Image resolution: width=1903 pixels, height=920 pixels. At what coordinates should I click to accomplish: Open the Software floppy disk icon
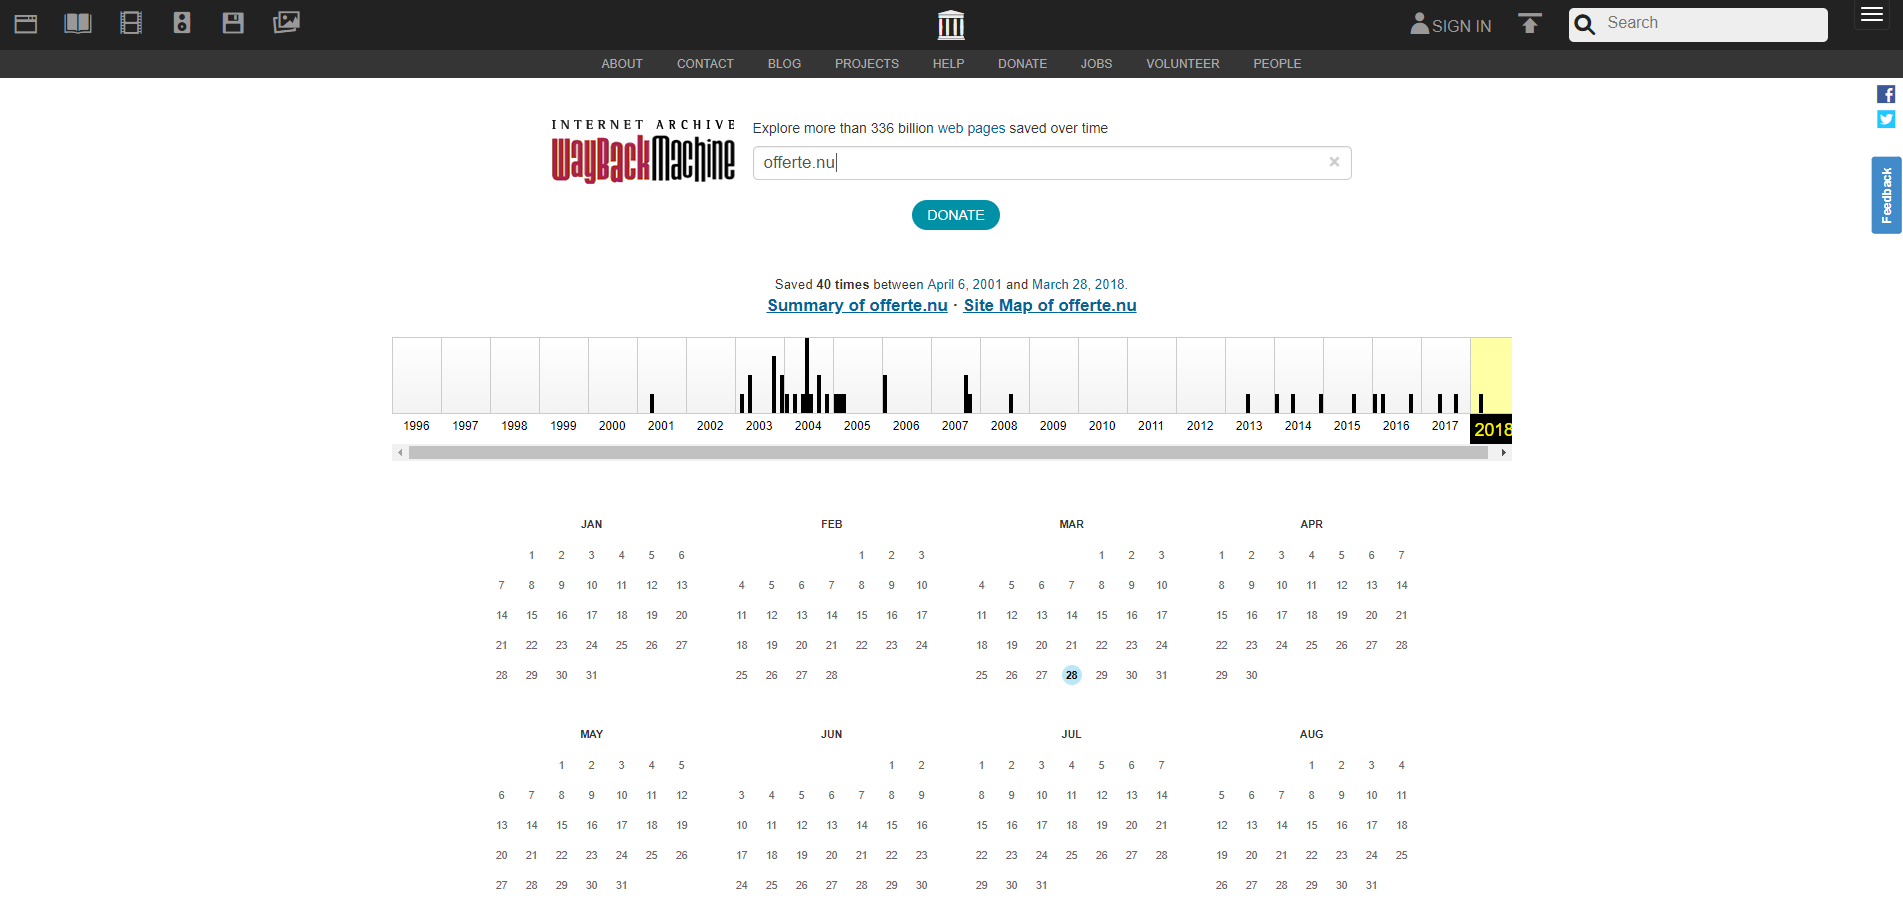(233, 23)
